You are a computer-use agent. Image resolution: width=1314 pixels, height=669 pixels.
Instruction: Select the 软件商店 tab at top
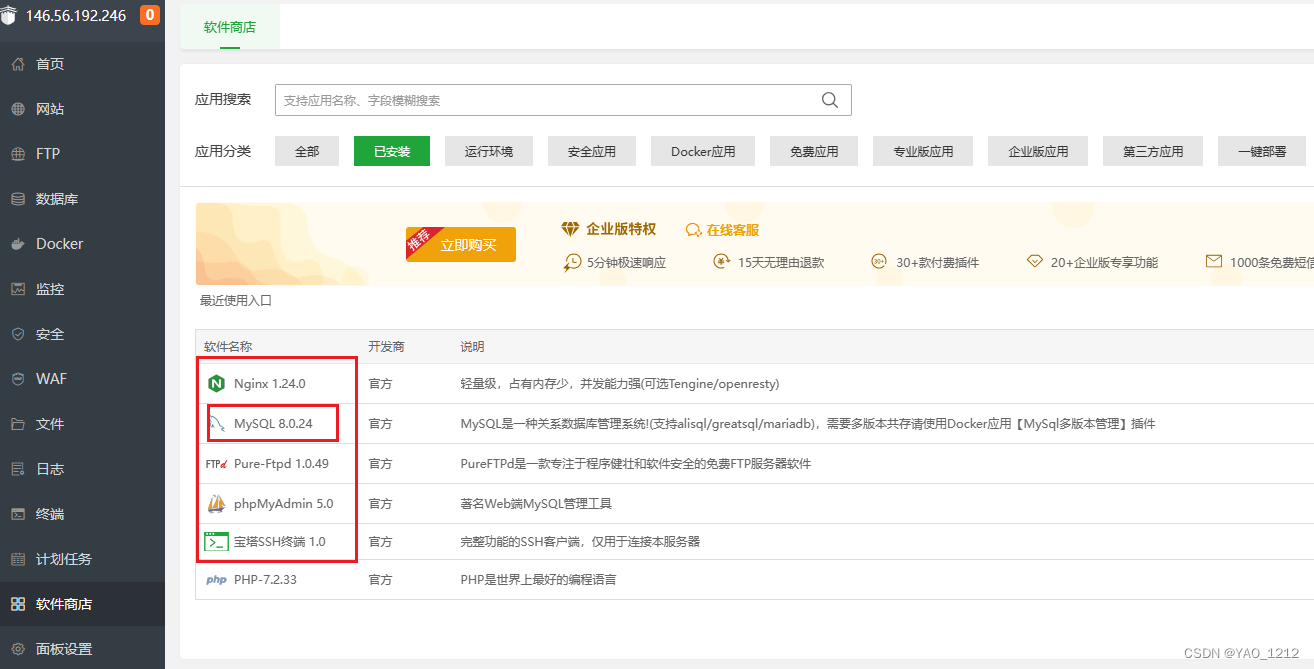[230, 28]
